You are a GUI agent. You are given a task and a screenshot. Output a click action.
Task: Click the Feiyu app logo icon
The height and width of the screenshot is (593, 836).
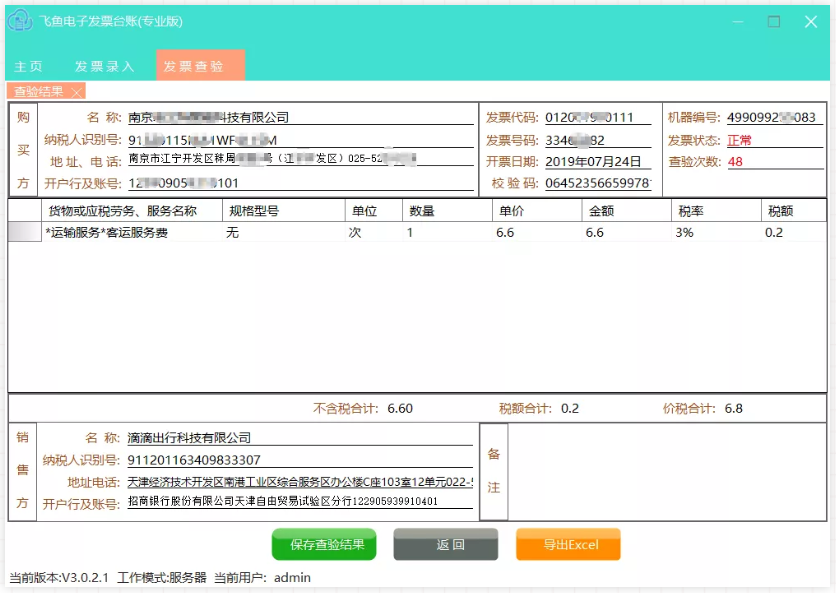(20, 21)
